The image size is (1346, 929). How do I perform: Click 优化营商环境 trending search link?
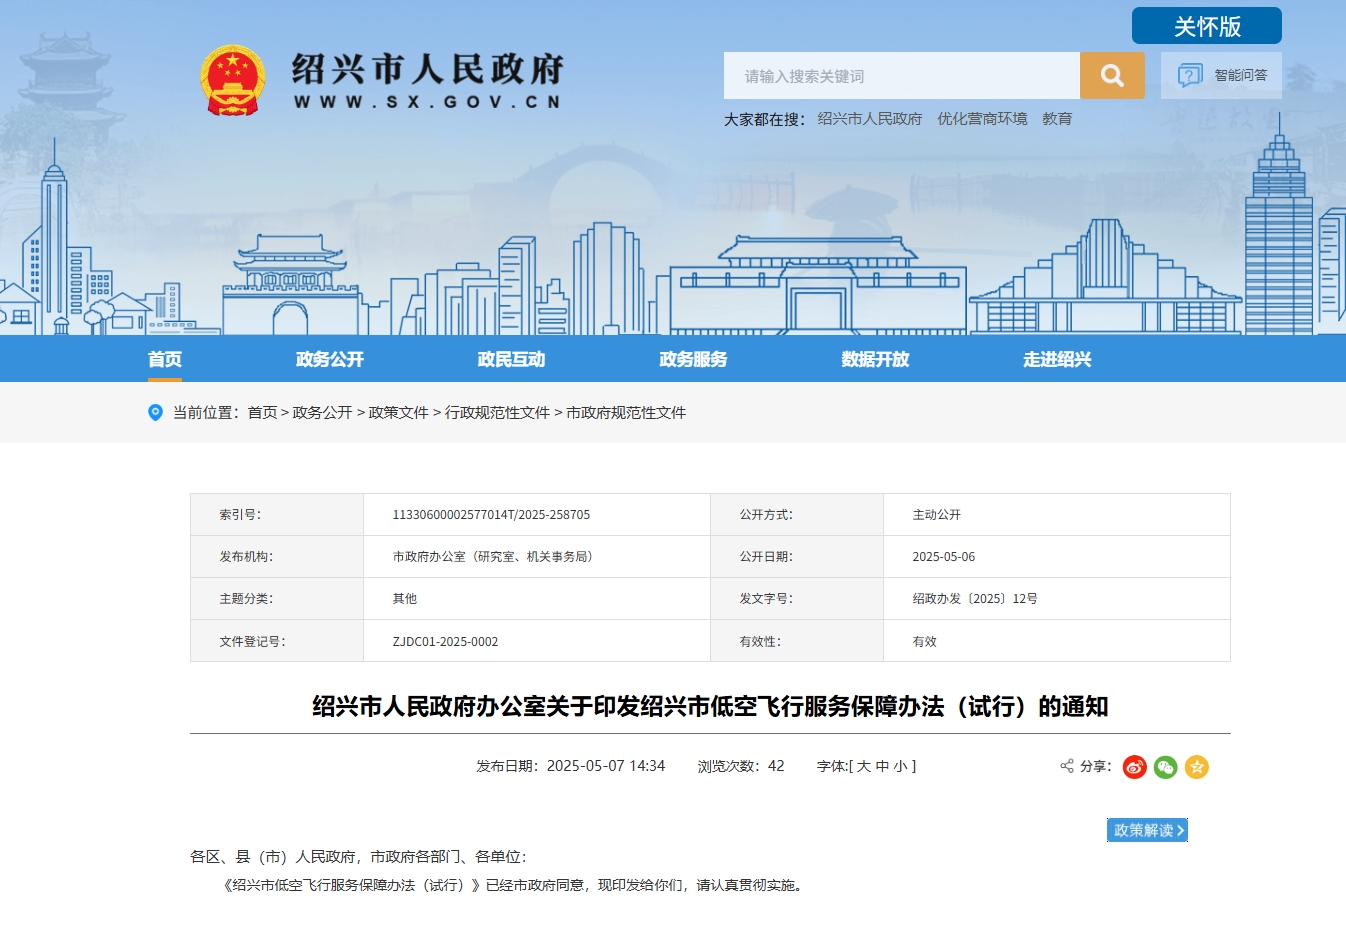pyautogui.click(x=982, y=119)
